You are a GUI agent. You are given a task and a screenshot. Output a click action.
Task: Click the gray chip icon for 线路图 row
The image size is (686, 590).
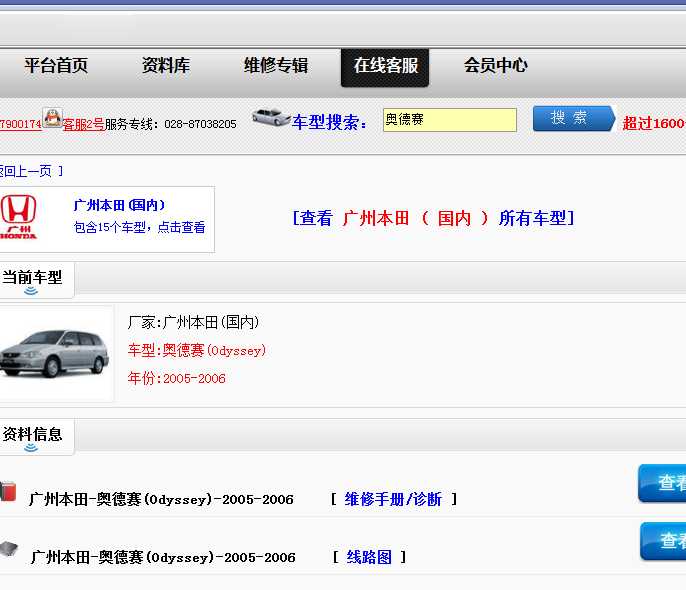pyautogui.click(x=9, y=548)
